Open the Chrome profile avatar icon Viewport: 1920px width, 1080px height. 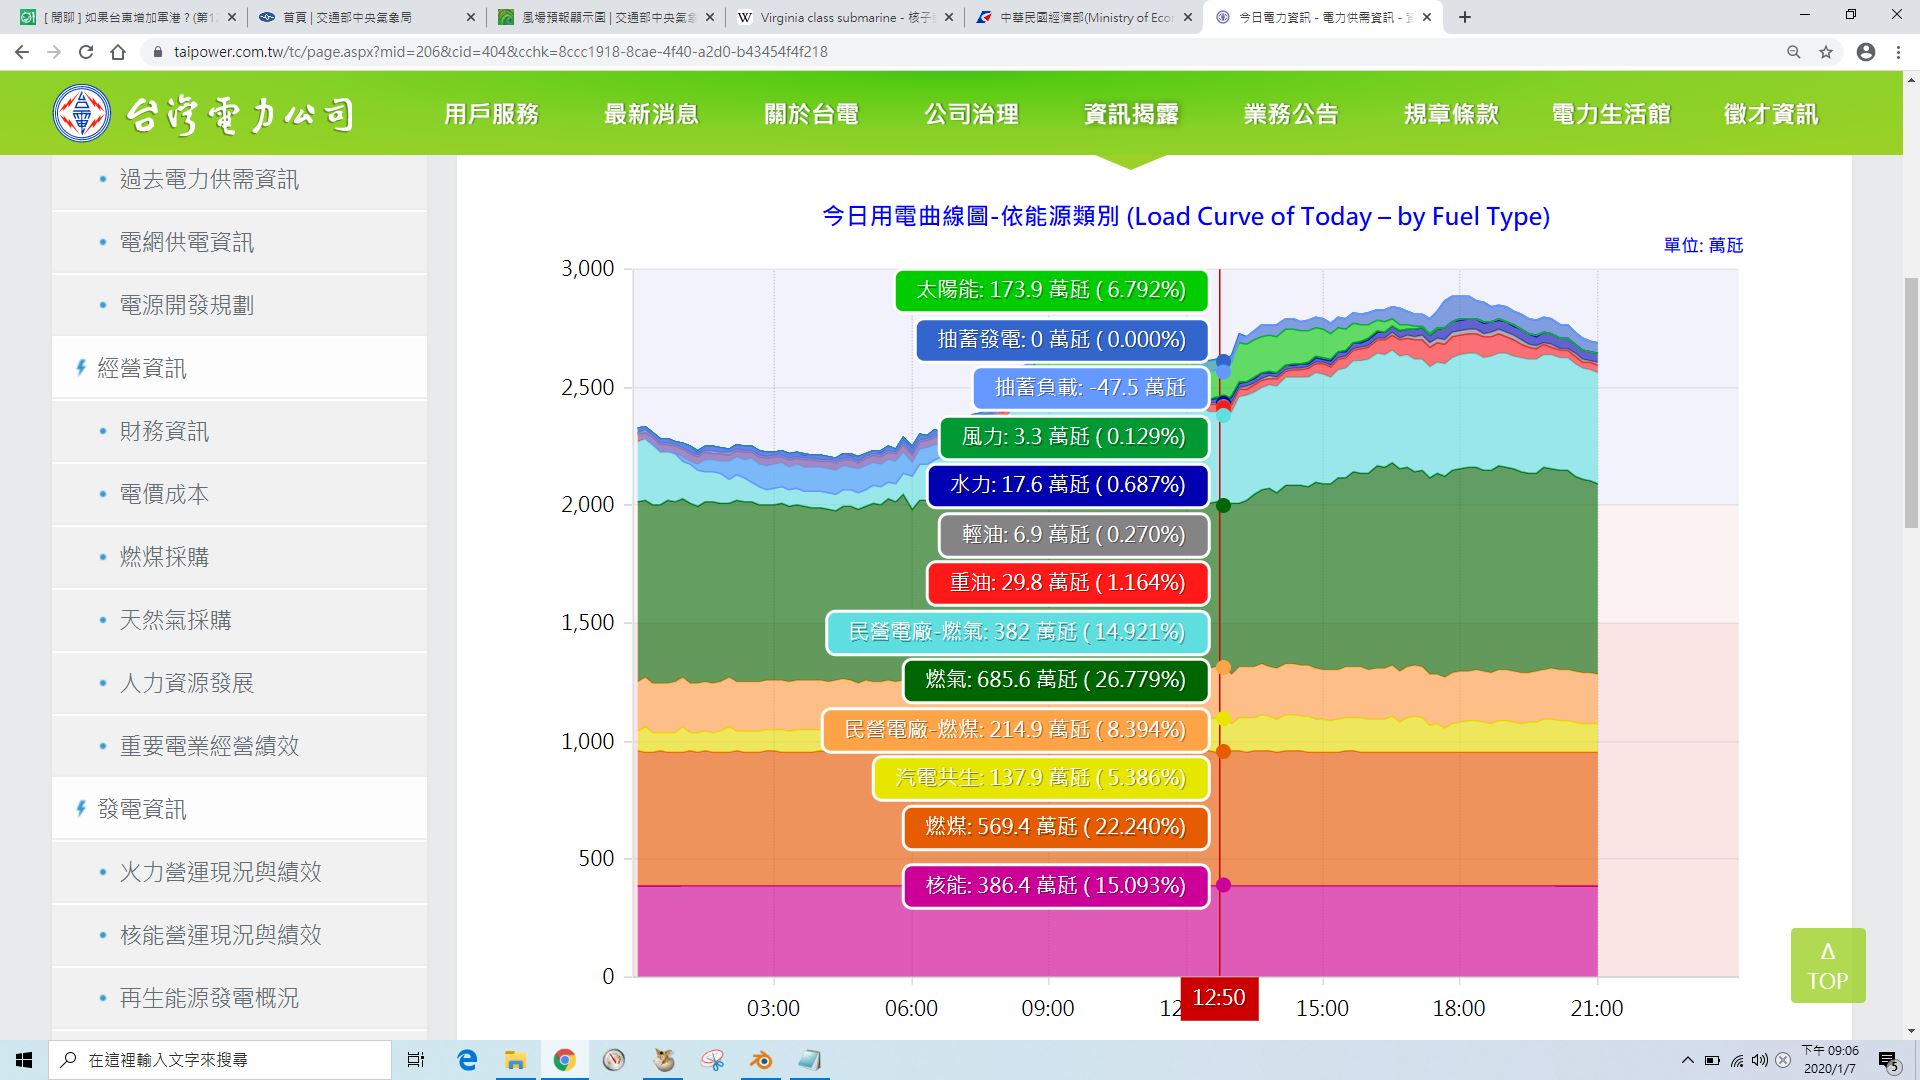(1866, 52)
